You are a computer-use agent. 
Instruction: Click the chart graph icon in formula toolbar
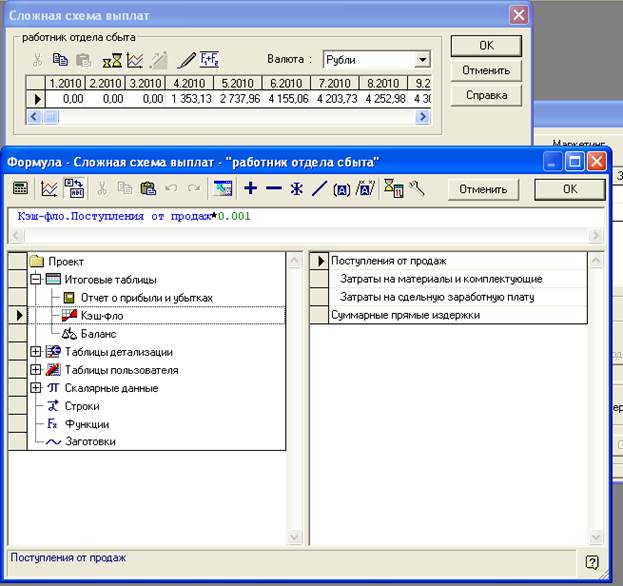tap(48, 189)
